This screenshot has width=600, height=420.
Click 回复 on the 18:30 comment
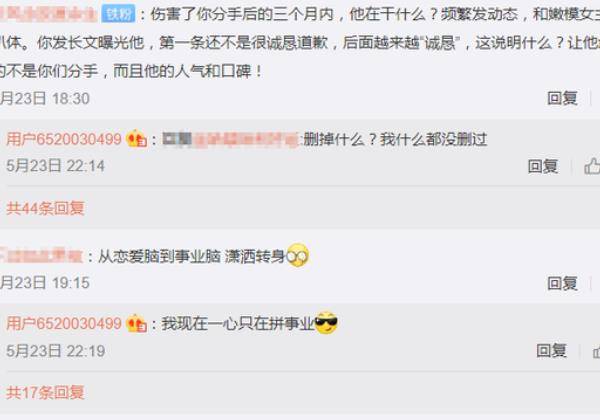[x=562, y=98]
